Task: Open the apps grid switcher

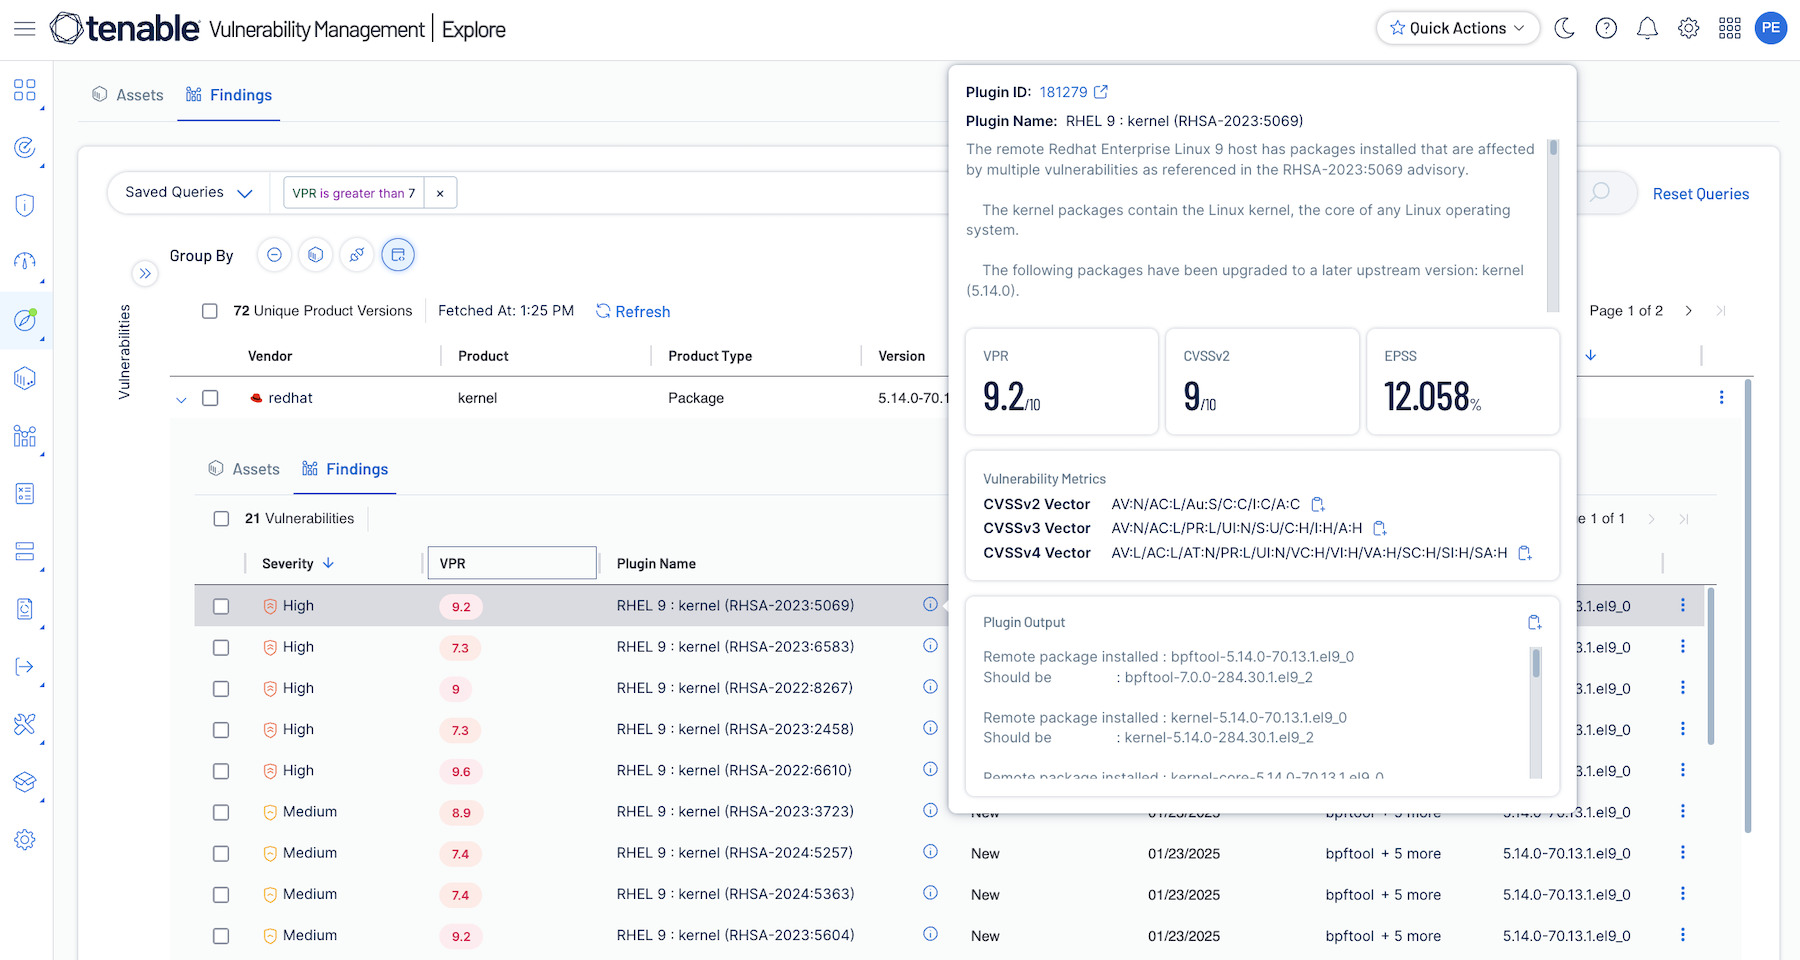Action: pos(1730,28)
